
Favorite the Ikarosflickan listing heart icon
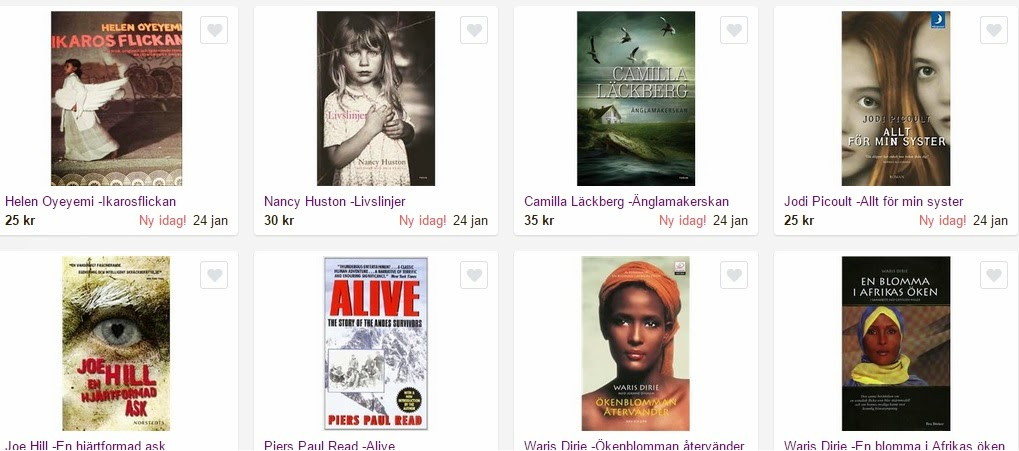coord(214,30)
